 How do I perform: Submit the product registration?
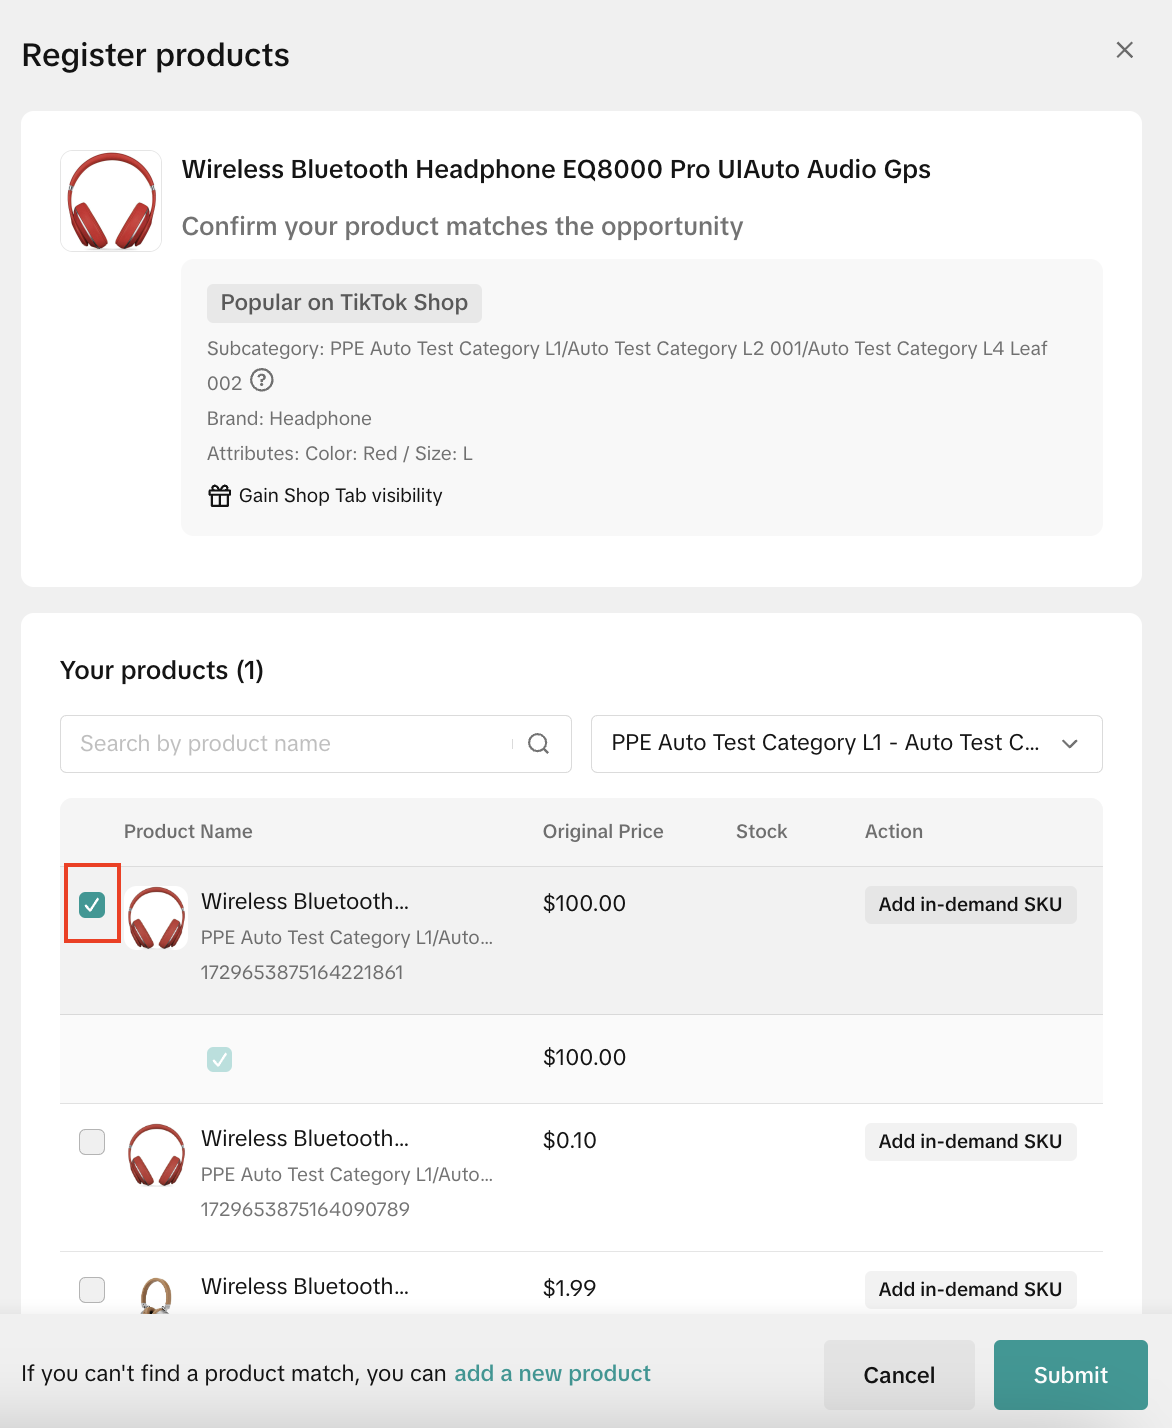pos(1070,1375)
